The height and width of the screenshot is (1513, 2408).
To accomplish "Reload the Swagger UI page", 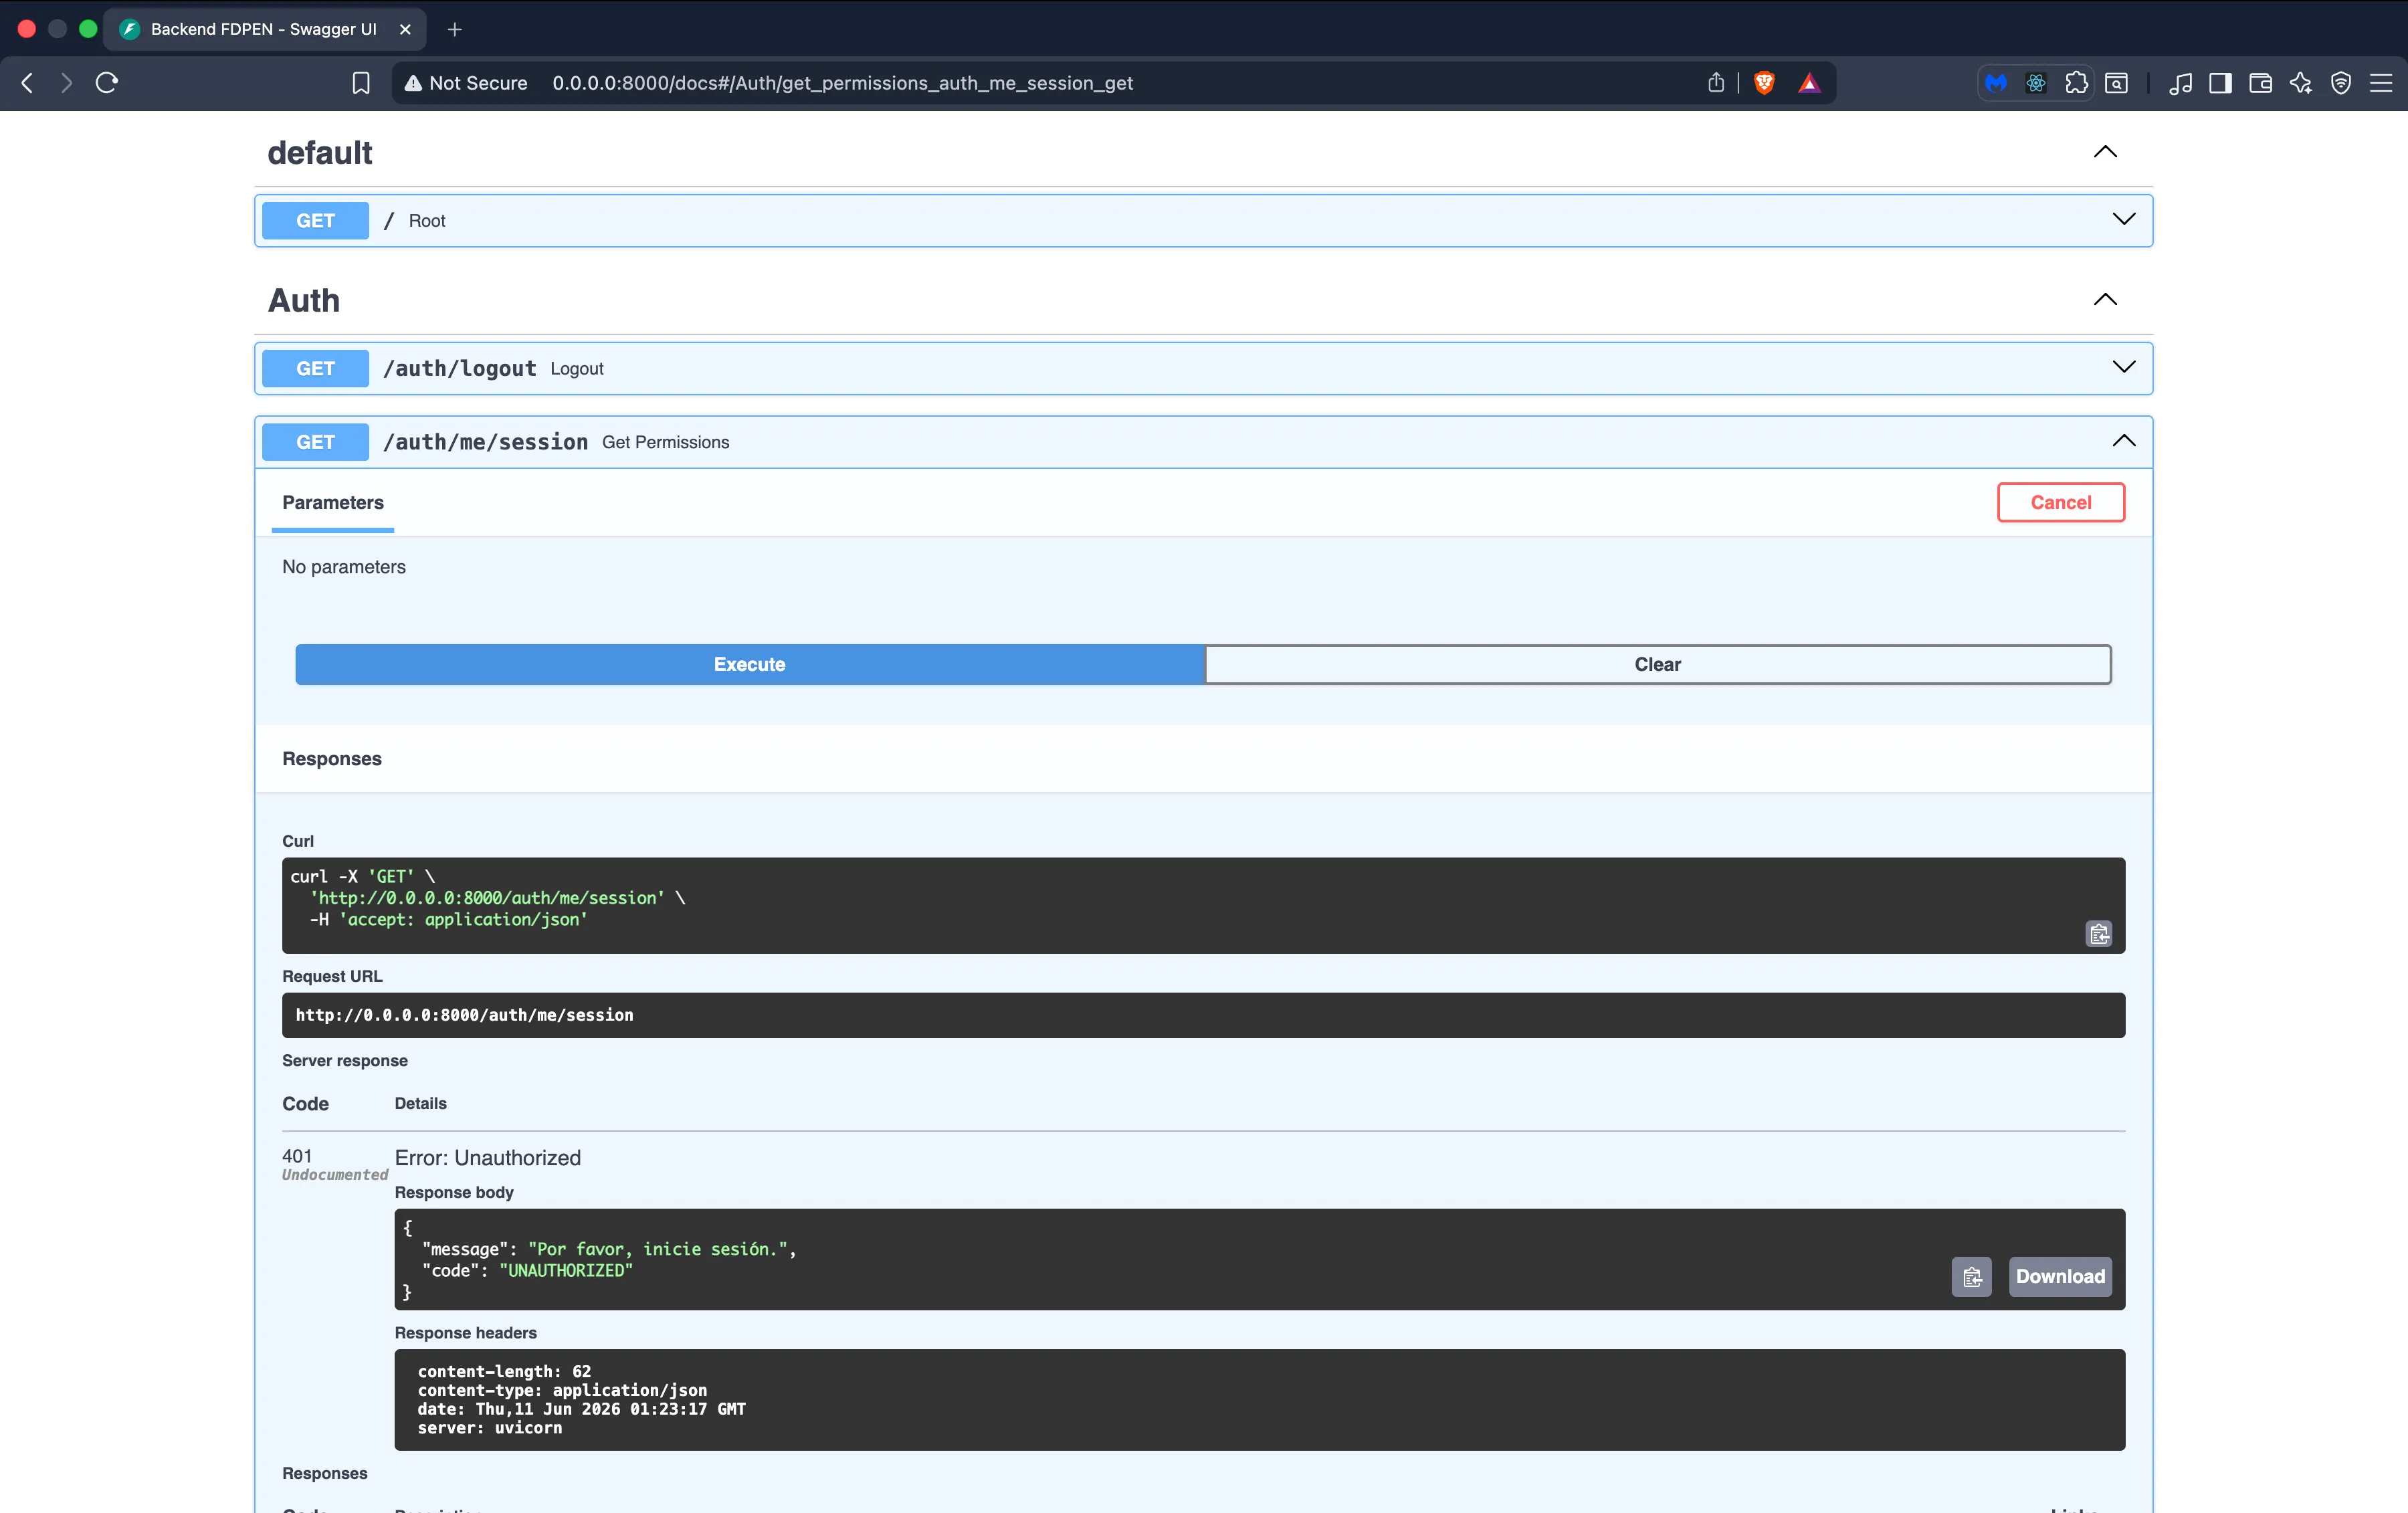I will click(x=107, y=83).
